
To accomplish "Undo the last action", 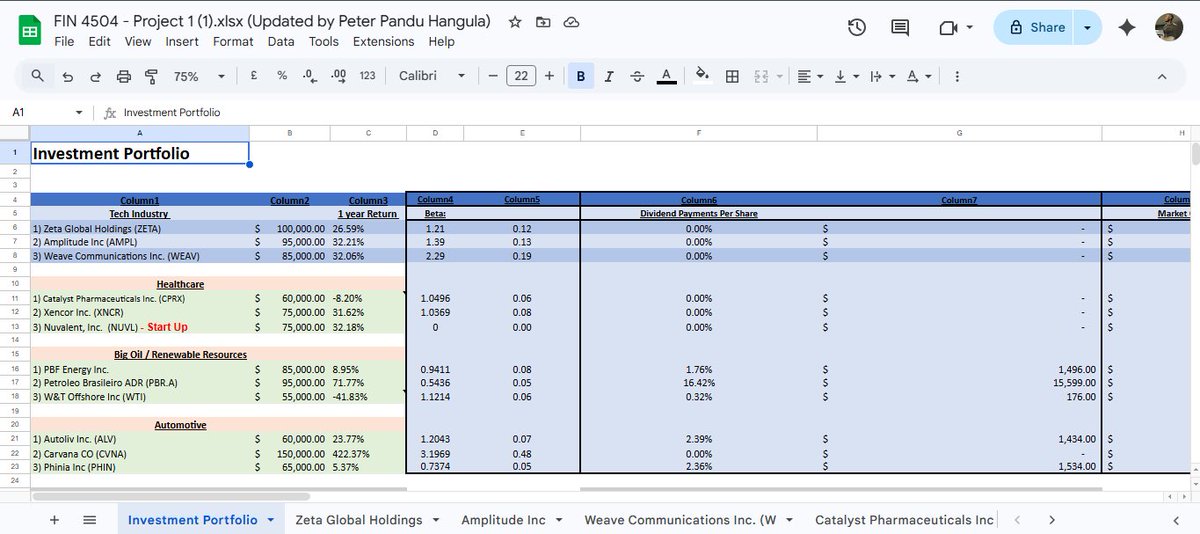I will click(67, 76).
